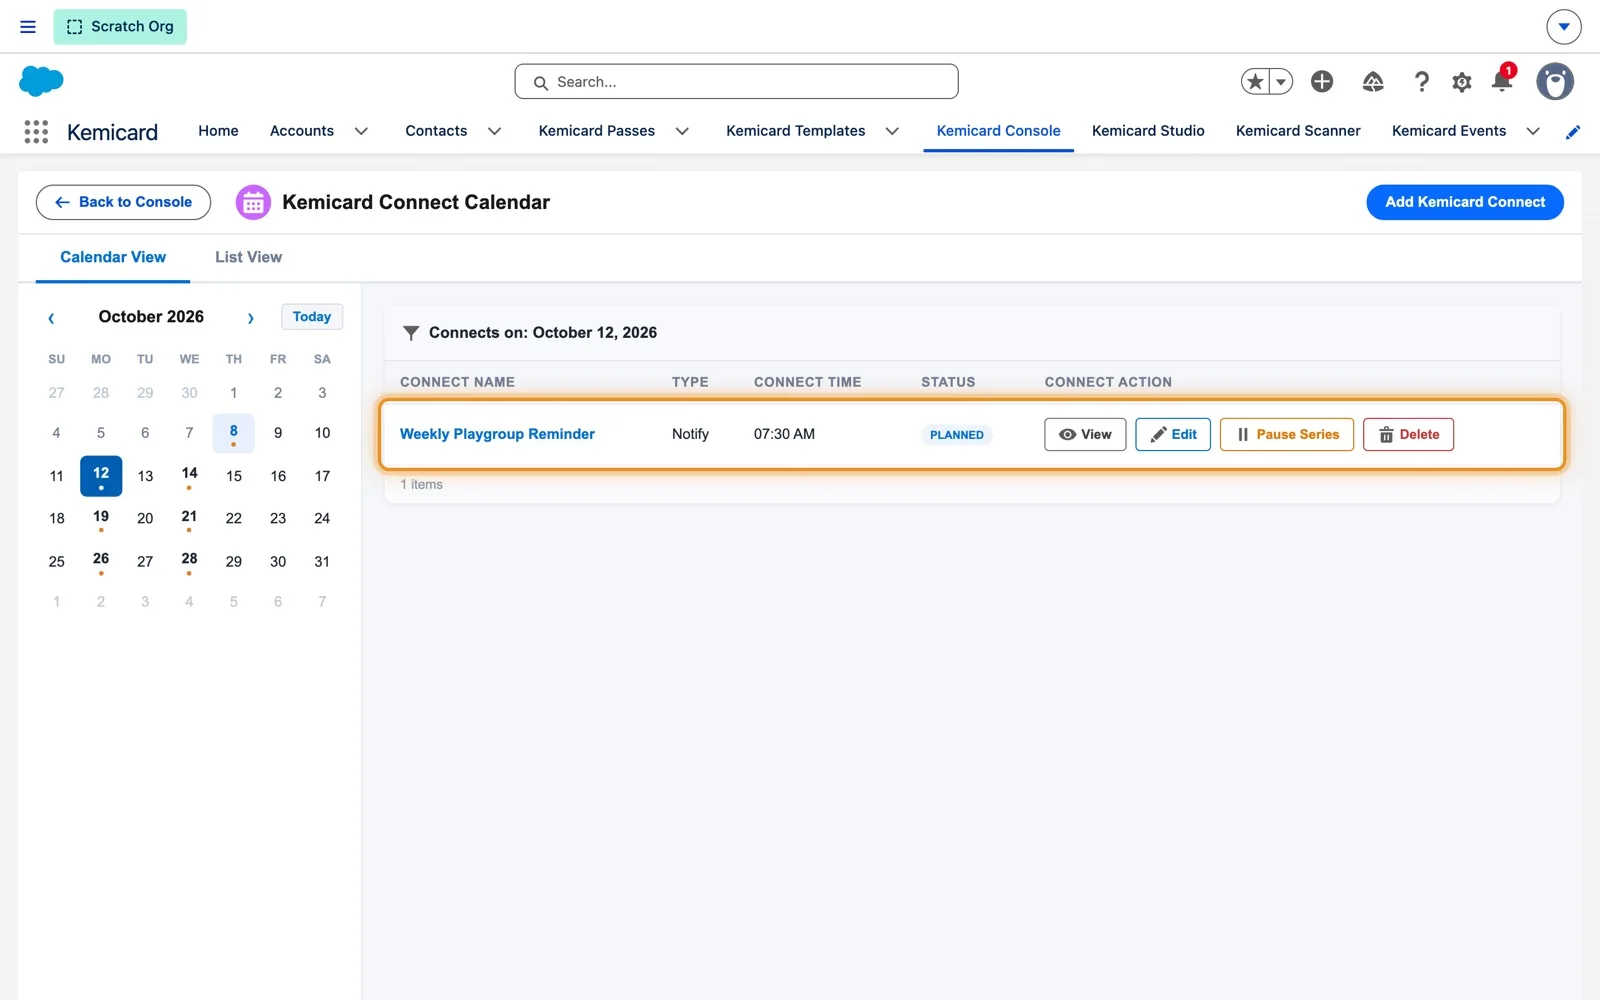Viewport: 1600px width, 1000px height.
Task: Pause the Weekly Playgroup Reminder series
Action: click(x=1287, y=435)
